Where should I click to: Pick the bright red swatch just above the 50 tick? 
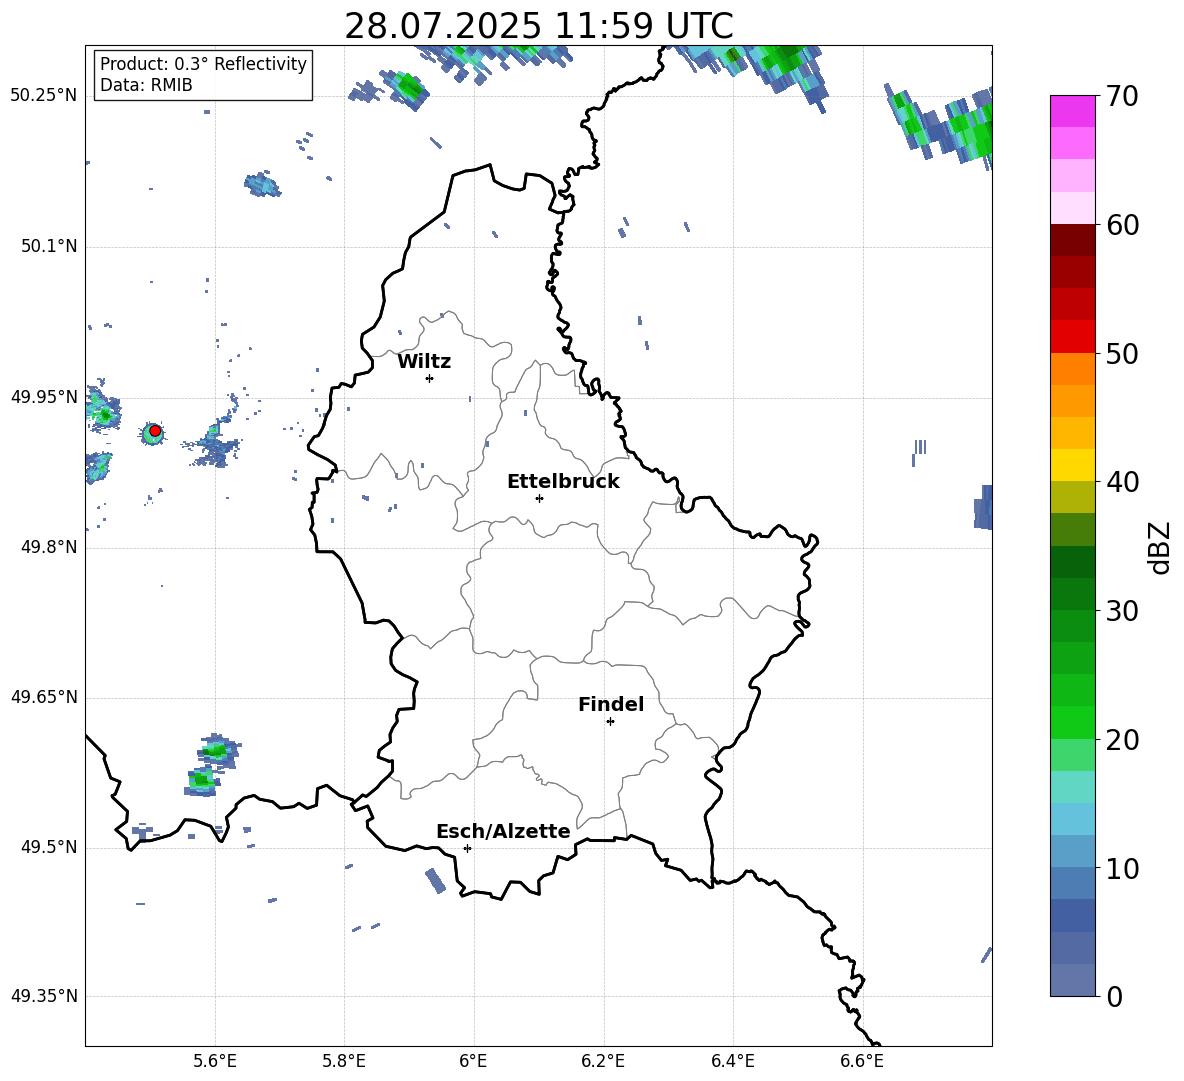[1072, 337]
